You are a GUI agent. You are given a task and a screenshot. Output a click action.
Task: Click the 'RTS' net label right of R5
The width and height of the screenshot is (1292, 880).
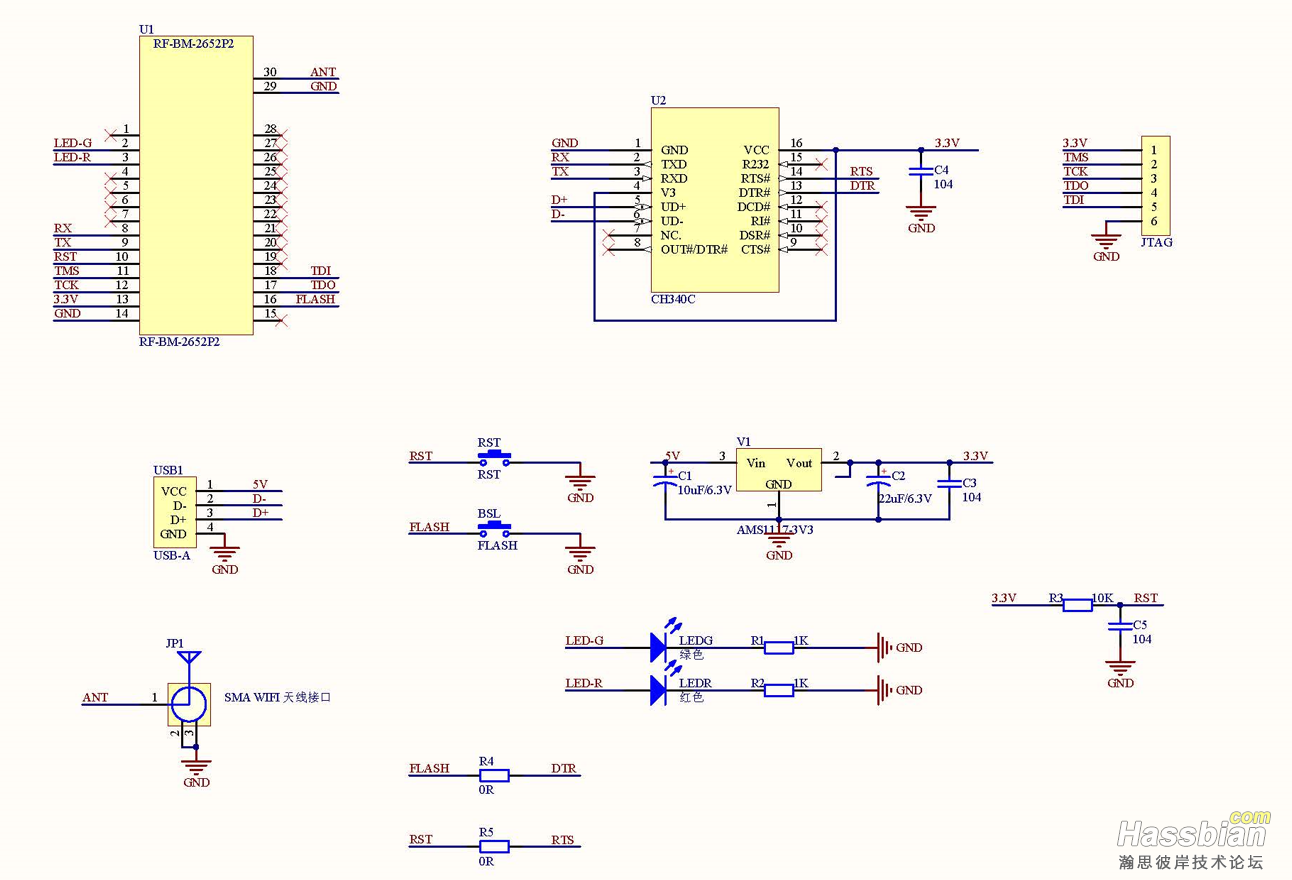click(563, 840)
